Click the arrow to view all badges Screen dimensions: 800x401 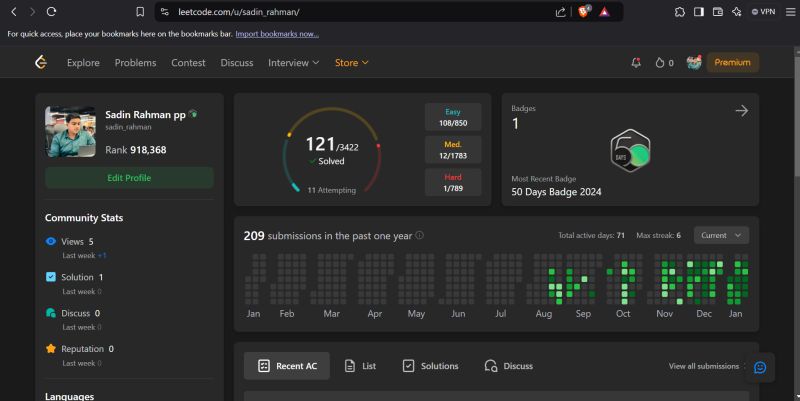(x=742, y=111)
